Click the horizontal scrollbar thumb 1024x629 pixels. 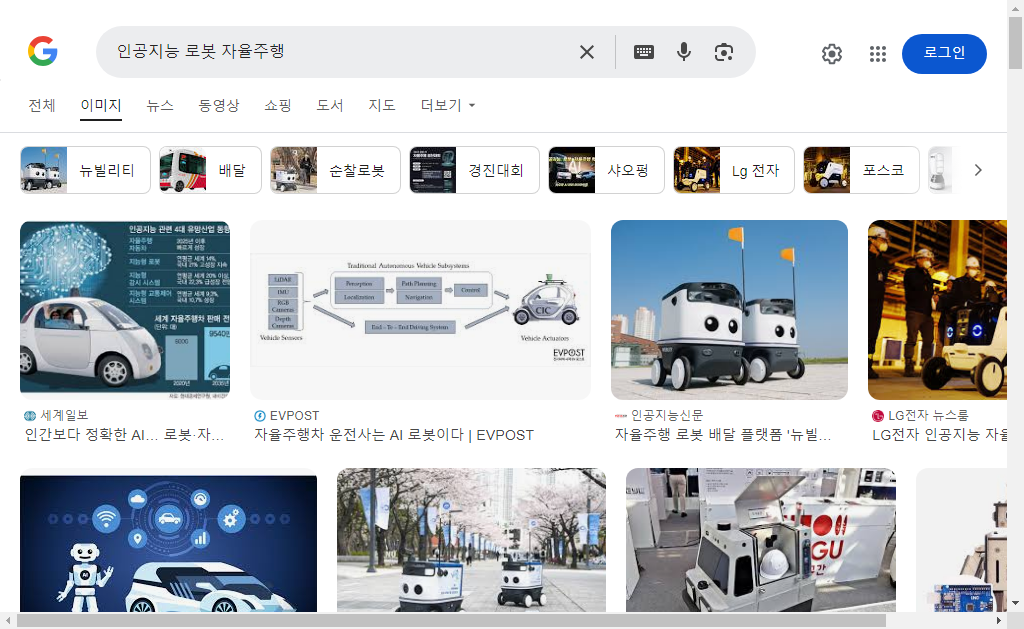pos(451,621)
